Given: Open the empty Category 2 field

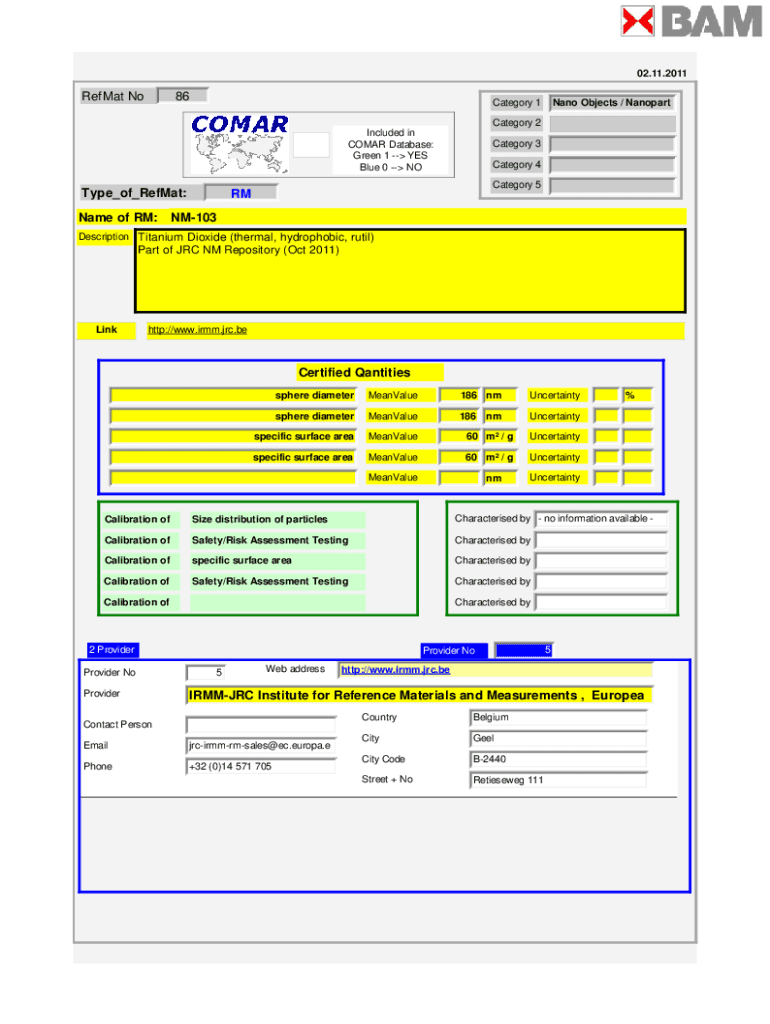Looking at the screenshot, I should click(x=612, y=123).
